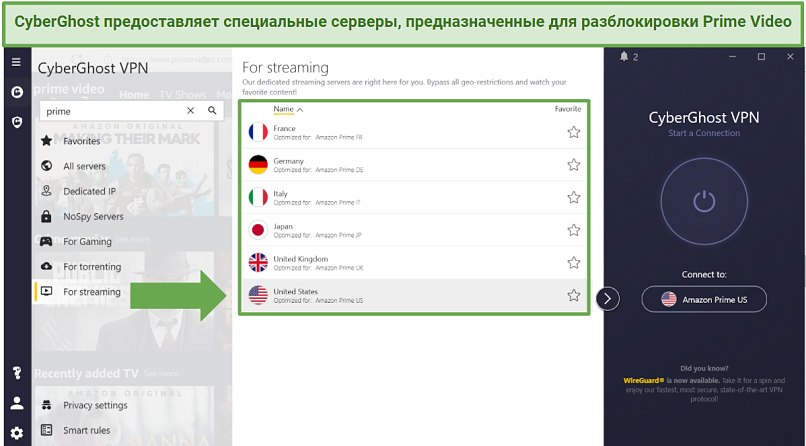Open the help question mark icon
This screenshot has height=446, width=806.
pyautogui.click(x=17, y=373)
